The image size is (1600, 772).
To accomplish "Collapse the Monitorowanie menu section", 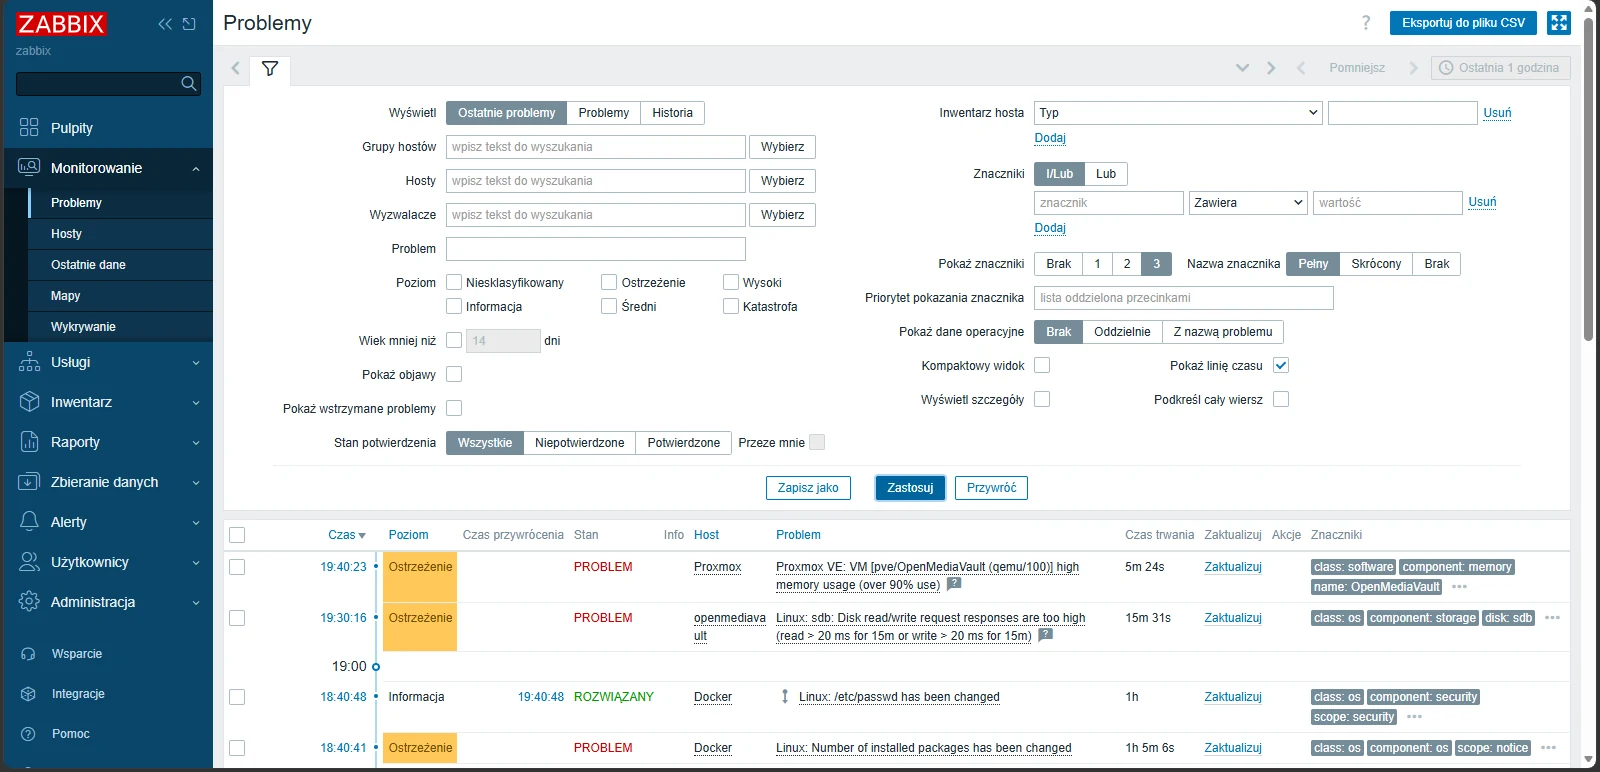I will pyautogui.click(x=196, y=169).
